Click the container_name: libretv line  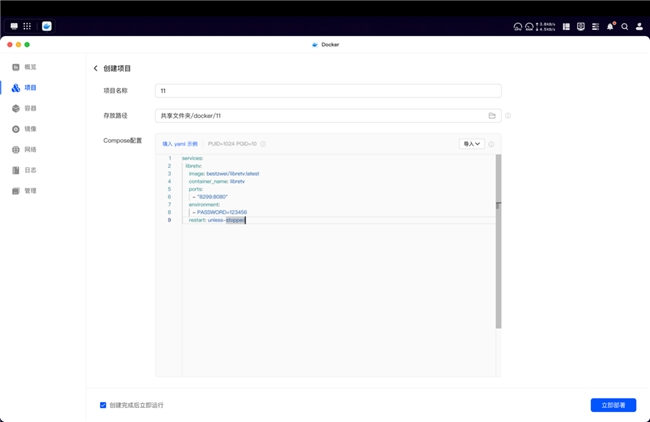coord(217,182)
